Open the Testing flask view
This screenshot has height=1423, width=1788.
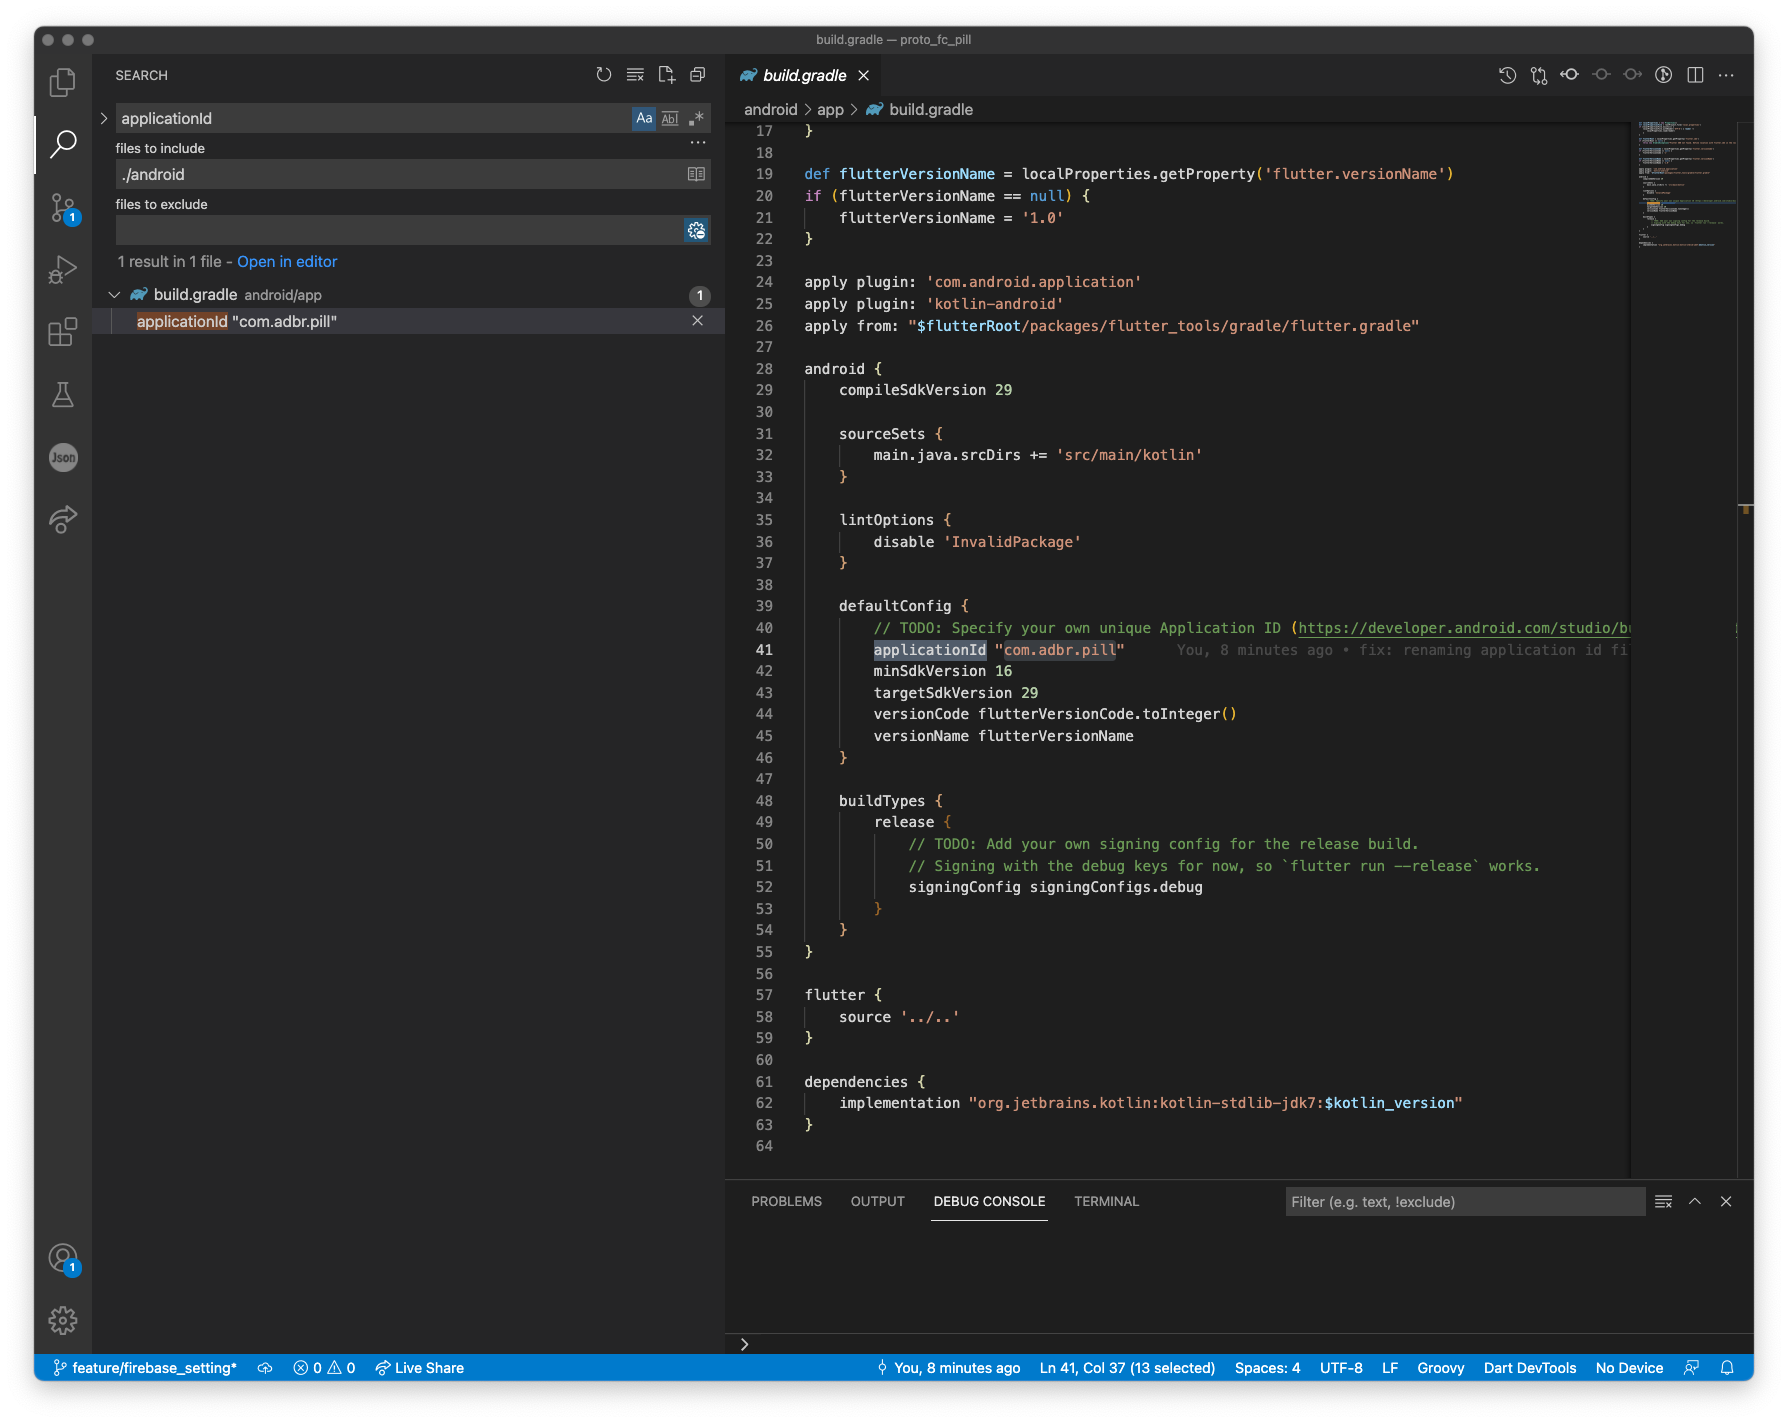(63, 395)
